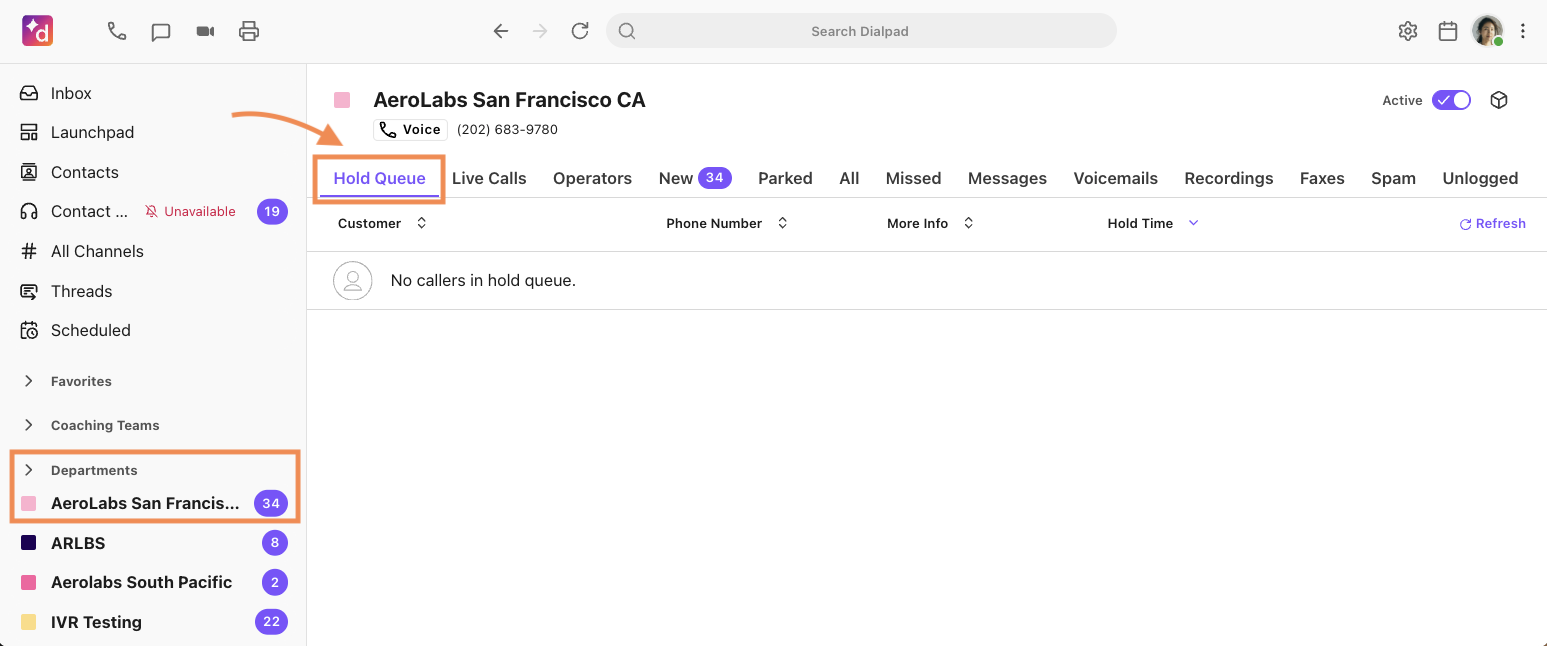This screenshot has width=1547, height=646.
Task: Switch to Recordings tab
Action: 1229,178
